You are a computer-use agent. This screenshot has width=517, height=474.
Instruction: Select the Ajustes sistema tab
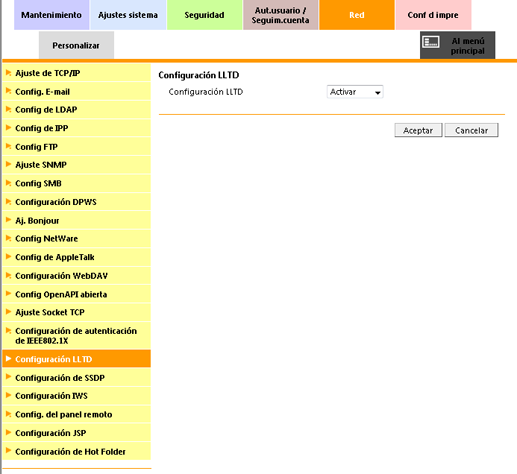128,15
